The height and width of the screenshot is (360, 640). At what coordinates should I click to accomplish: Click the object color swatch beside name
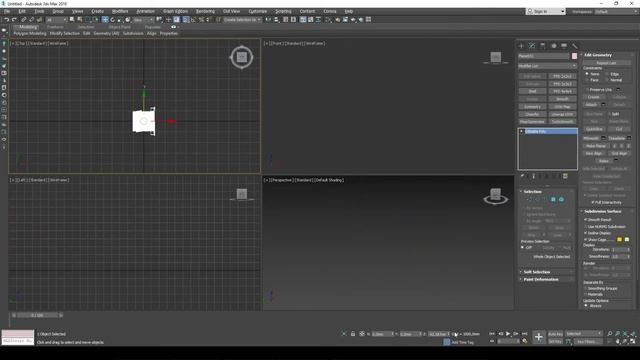574,56
